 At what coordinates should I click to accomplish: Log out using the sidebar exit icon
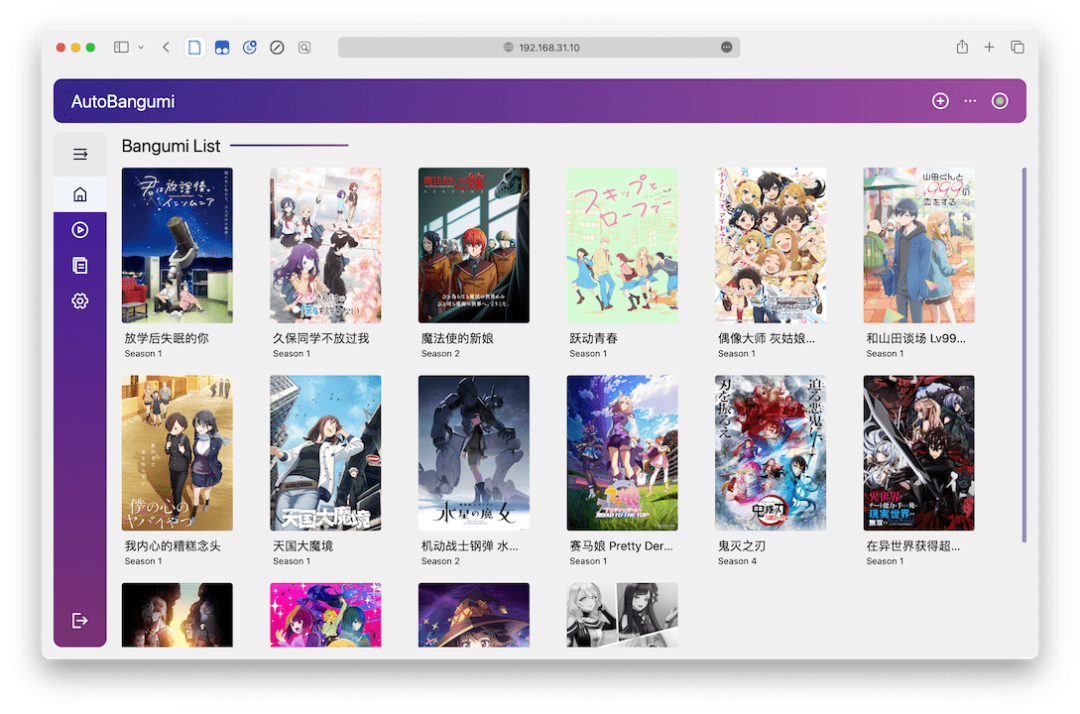(x=80, y=621)
